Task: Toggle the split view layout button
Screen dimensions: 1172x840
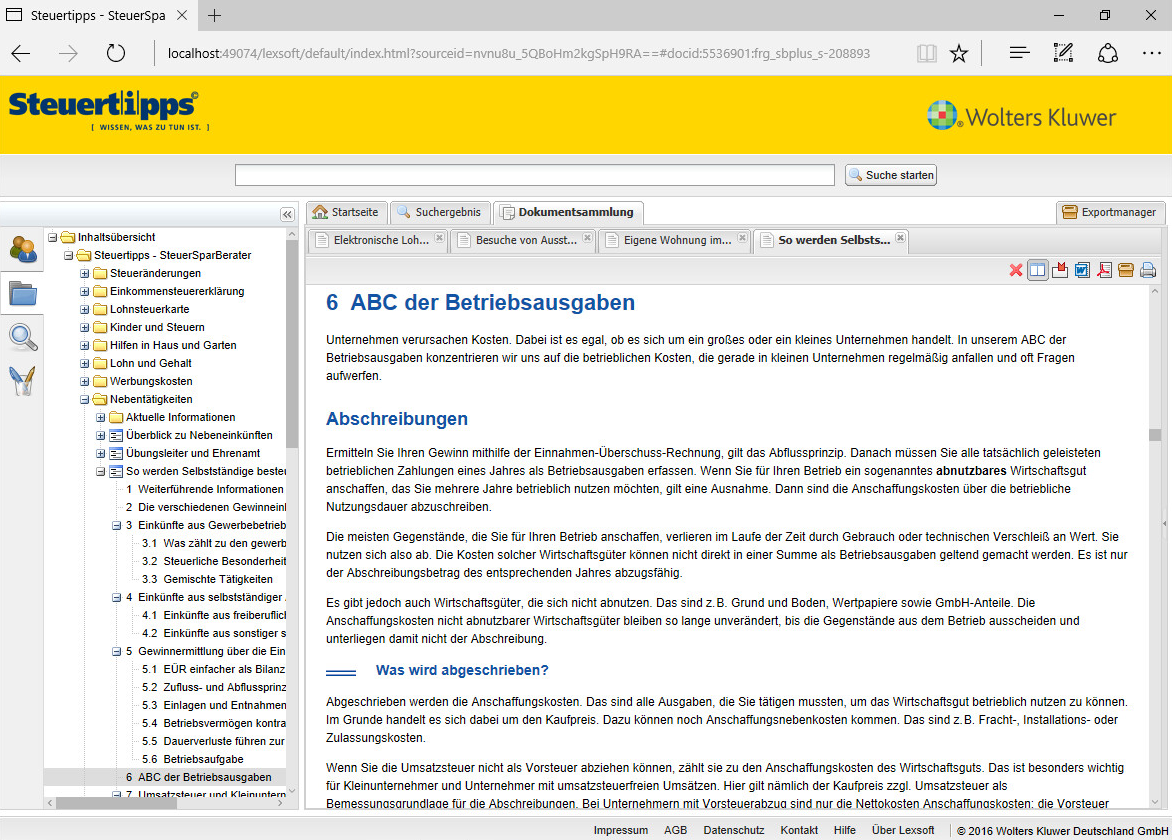Action: click(1038, 270)
